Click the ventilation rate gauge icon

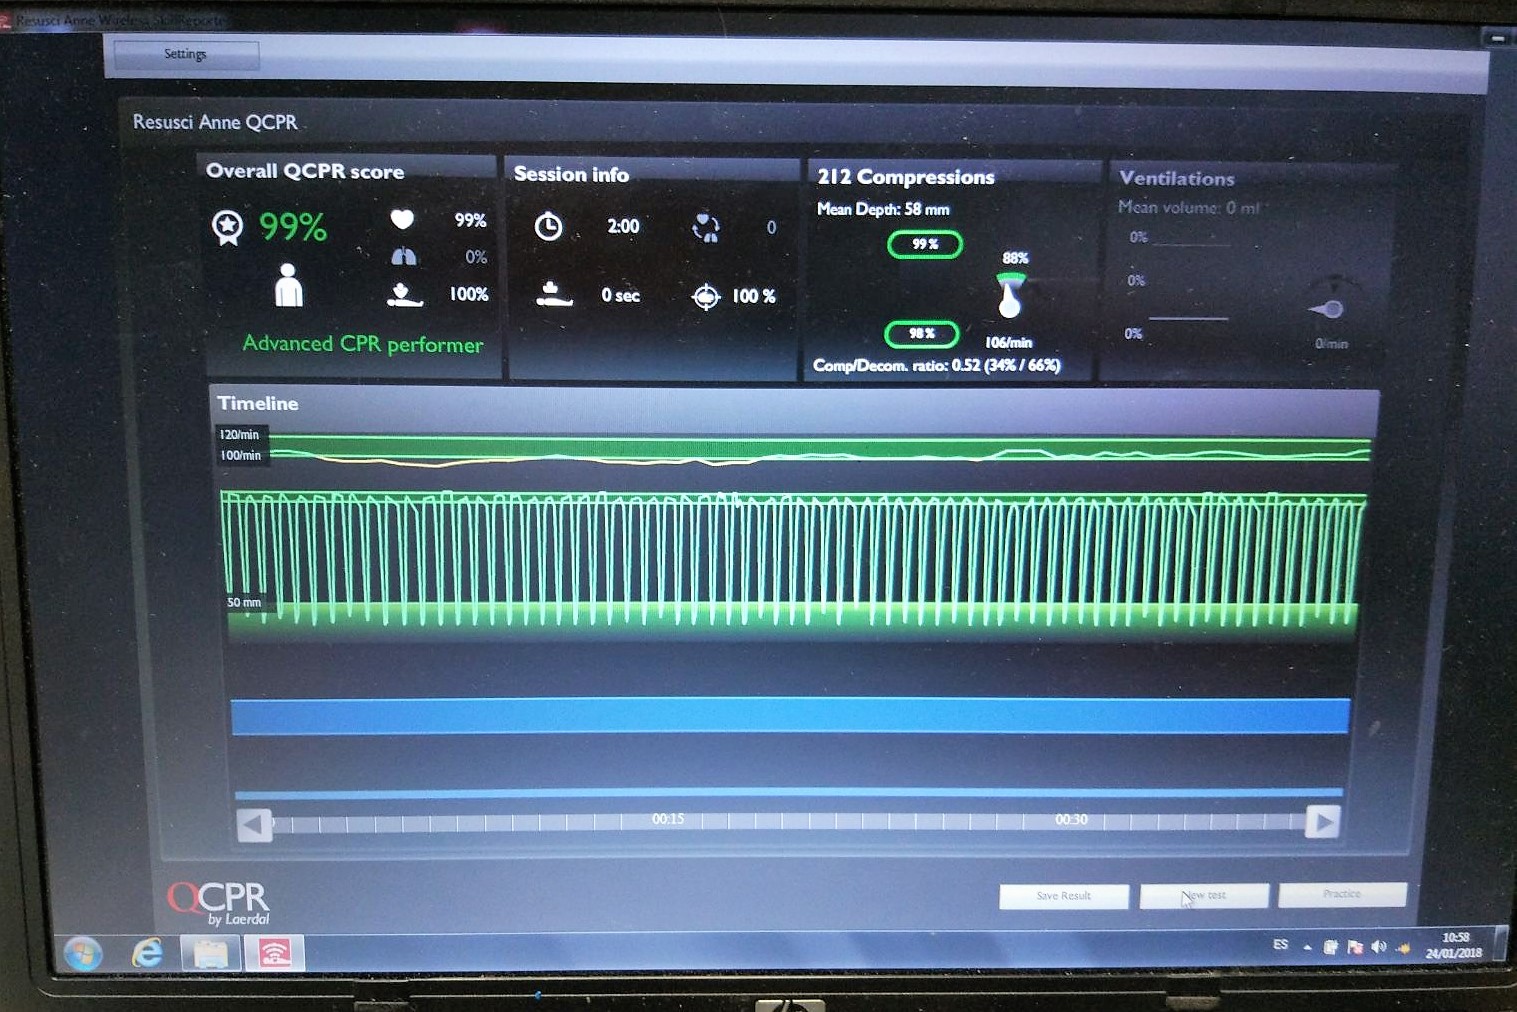coord(1332,300)
